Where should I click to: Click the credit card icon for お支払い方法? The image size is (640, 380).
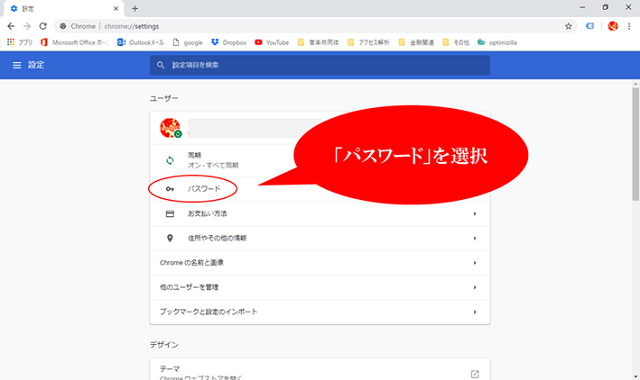tap(170, 214)
